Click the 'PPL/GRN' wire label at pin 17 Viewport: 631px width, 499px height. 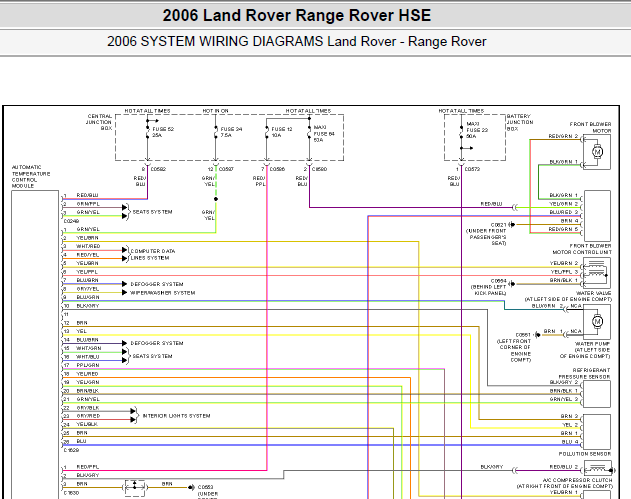(88, 365)
